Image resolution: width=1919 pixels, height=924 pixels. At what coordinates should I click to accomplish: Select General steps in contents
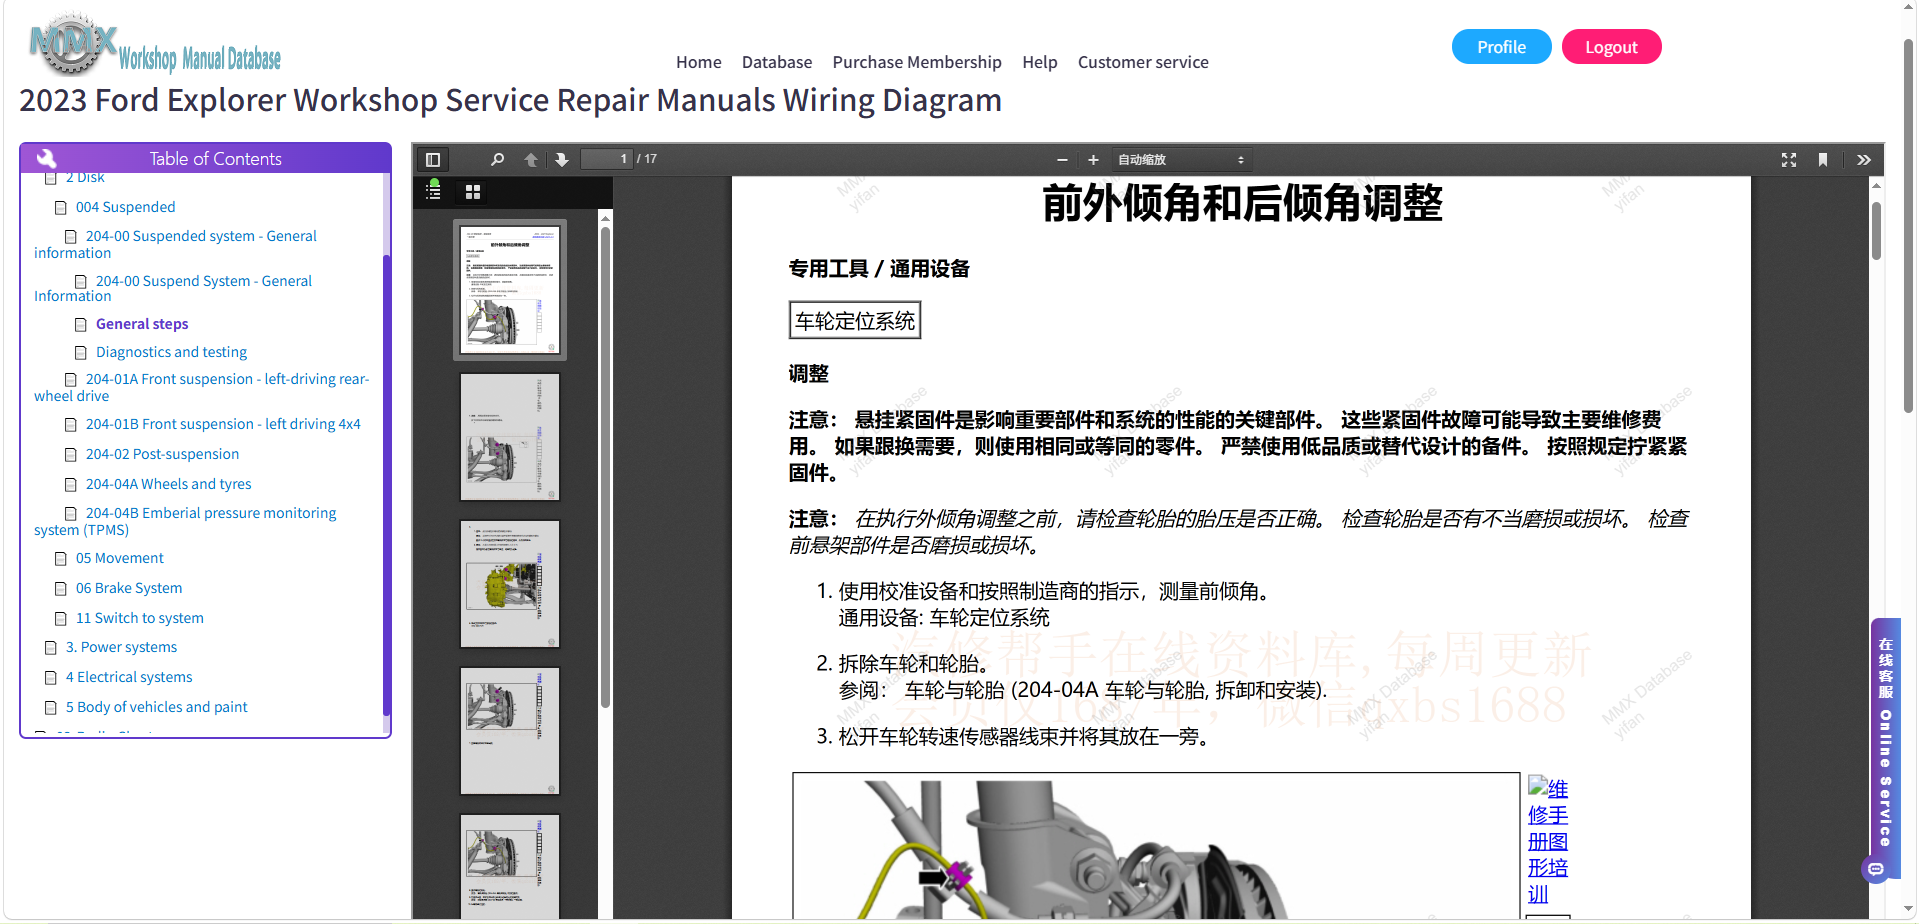pos(142,324)
